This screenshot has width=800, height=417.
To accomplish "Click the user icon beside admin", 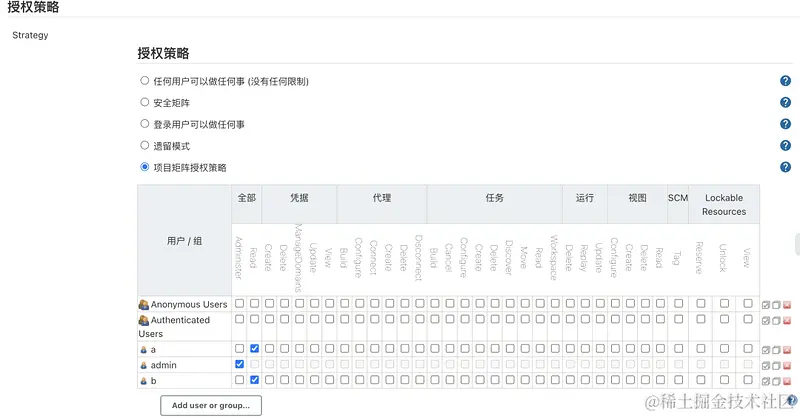I will [x=143, y=365].
